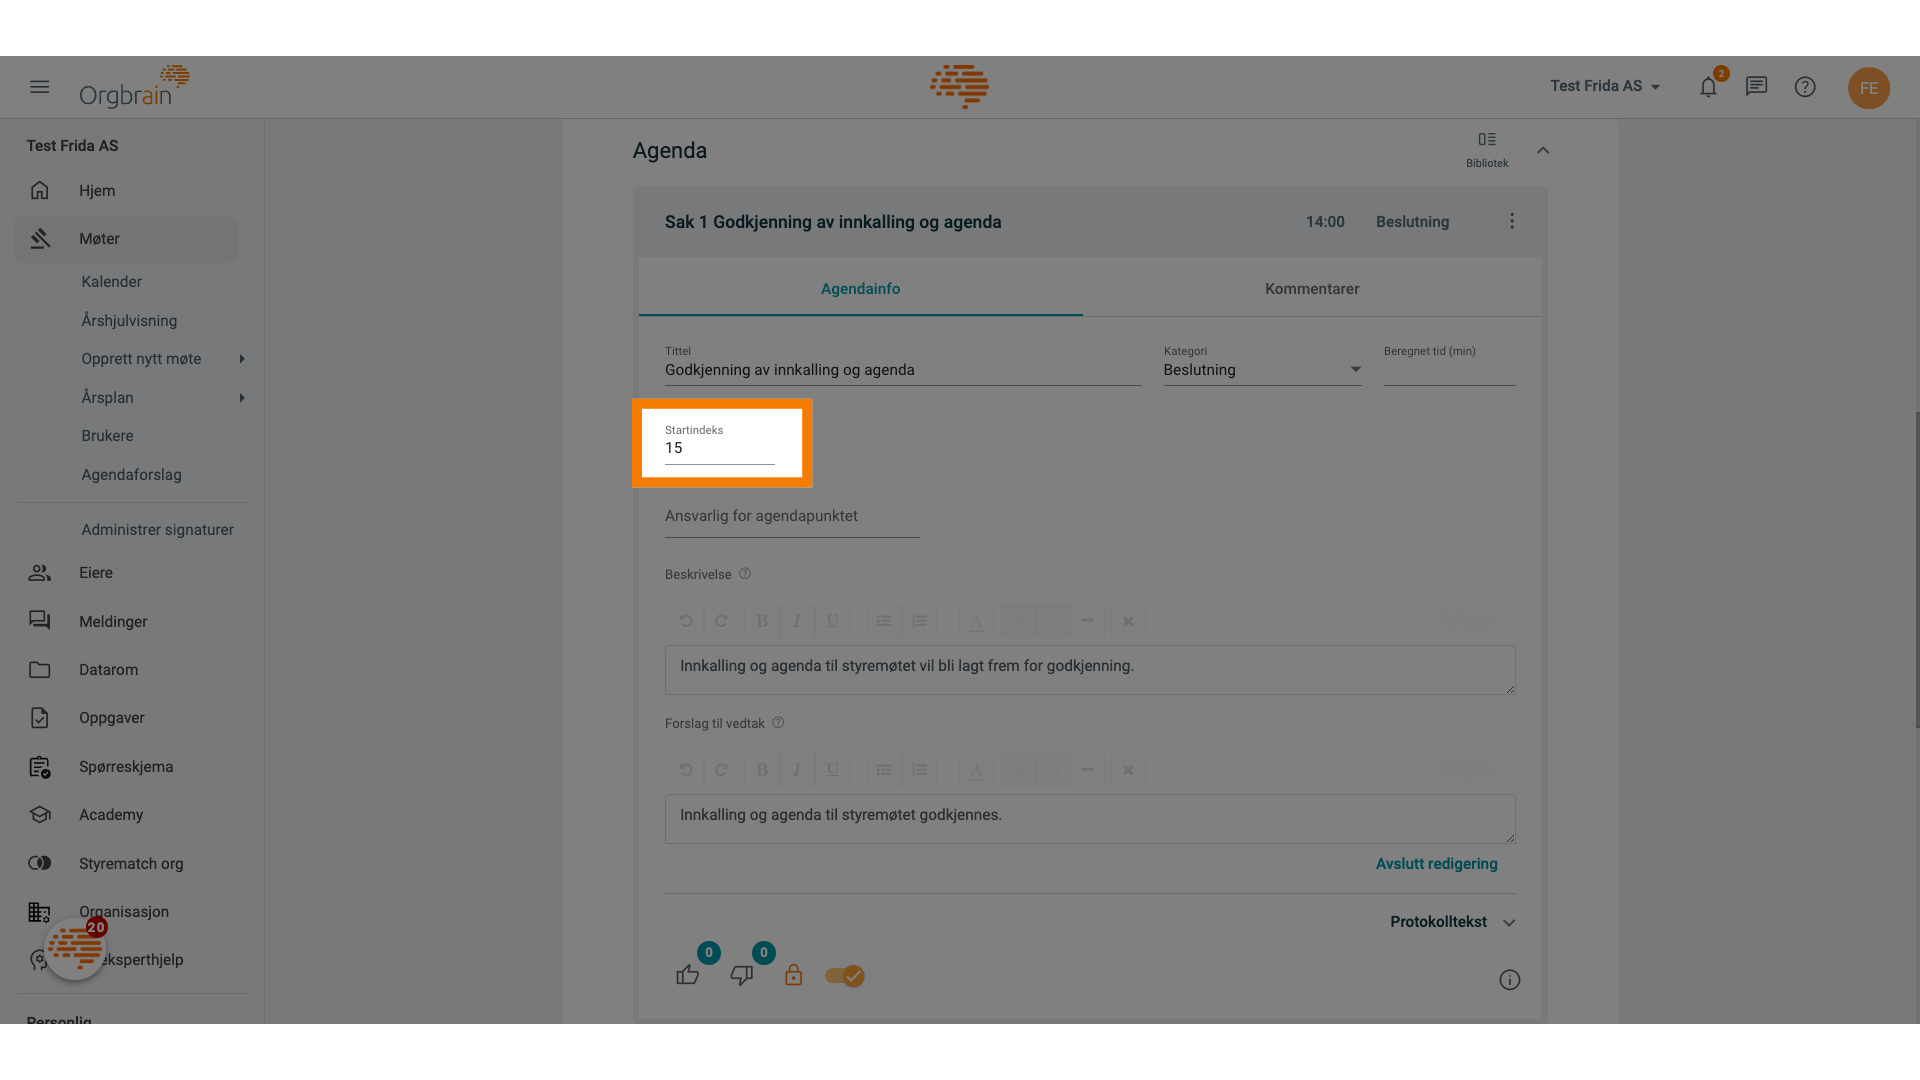Toggle italic in Forslag til vedtak editor

[797, 770]
